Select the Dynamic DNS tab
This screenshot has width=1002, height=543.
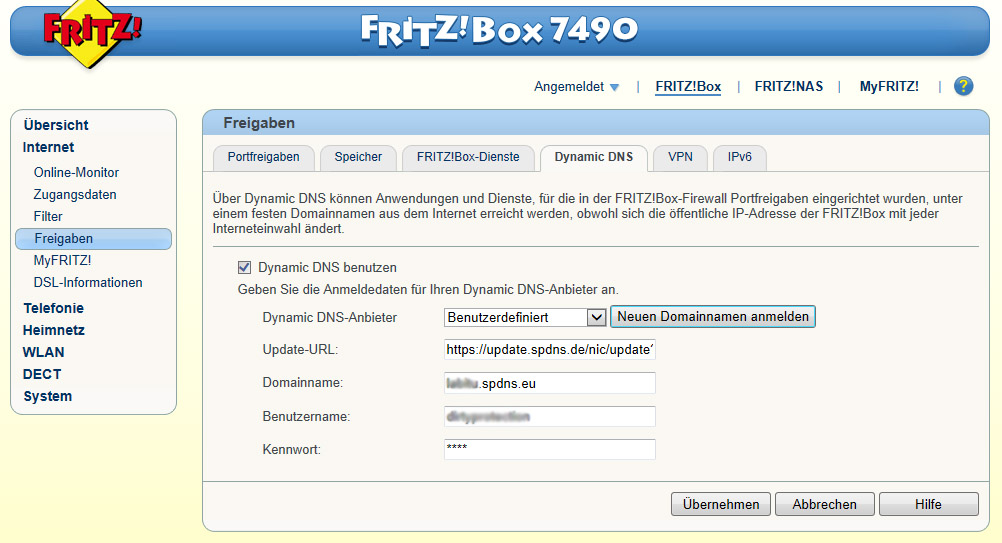tap(594, 157)
